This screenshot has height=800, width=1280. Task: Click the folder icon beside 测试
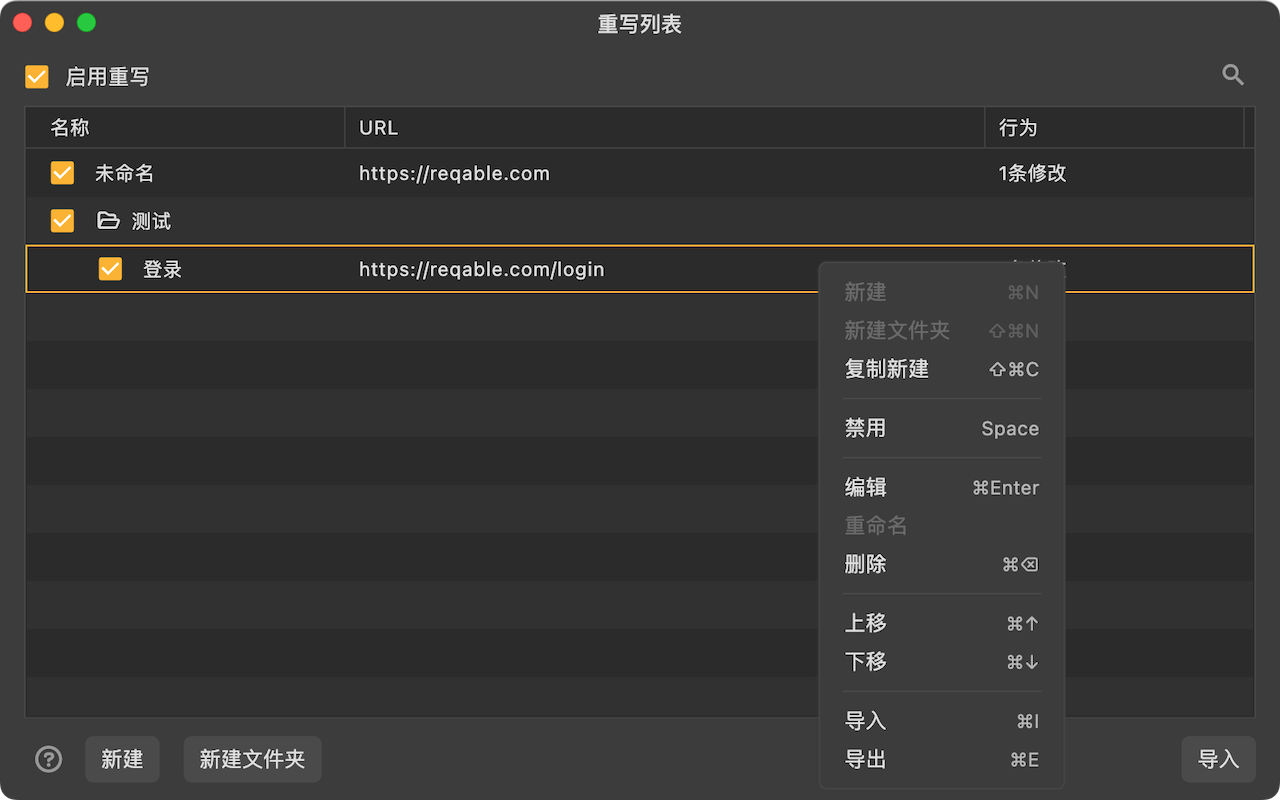point(108,221)
